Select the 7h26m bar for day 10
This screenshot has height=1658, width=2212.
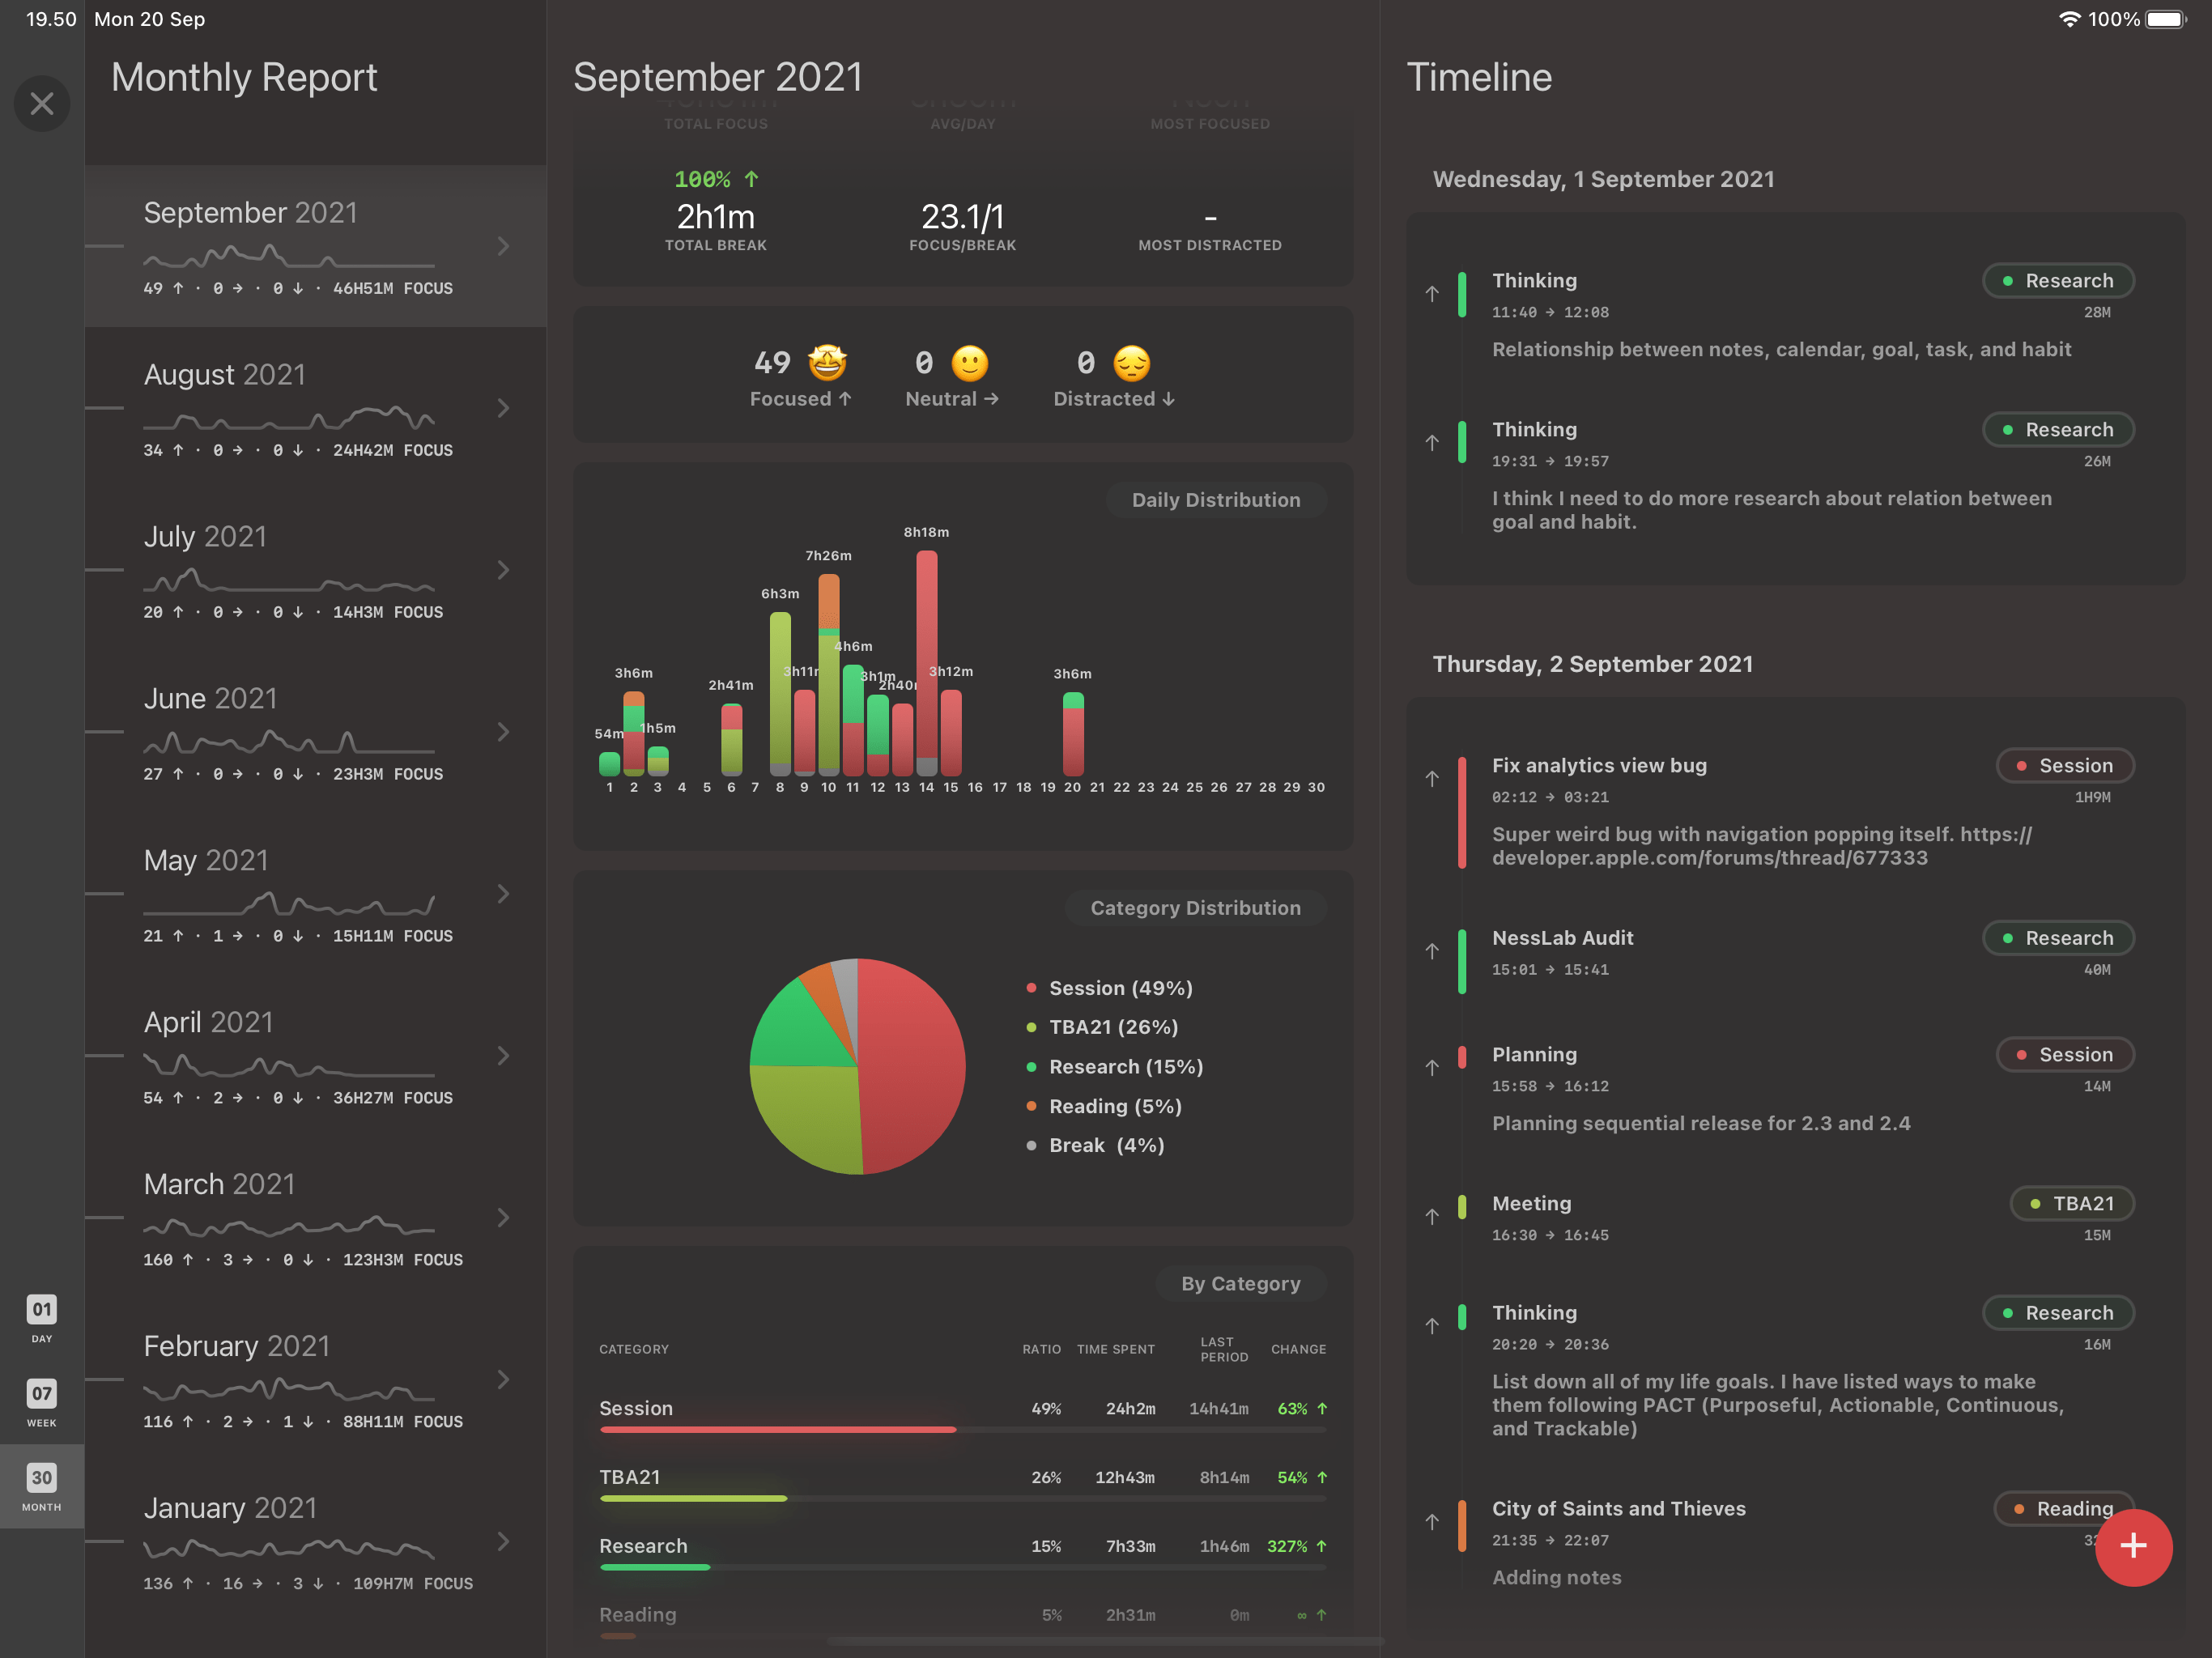pos(829,675)
